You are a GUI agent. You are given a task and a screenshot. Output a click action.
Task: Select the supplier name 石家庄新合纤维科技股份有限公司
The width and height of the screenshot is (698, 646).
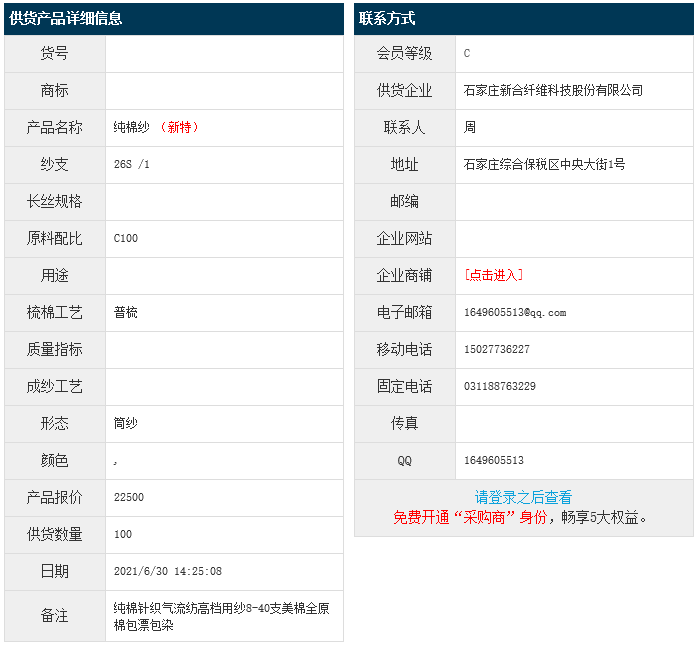(x=553, y=90)
